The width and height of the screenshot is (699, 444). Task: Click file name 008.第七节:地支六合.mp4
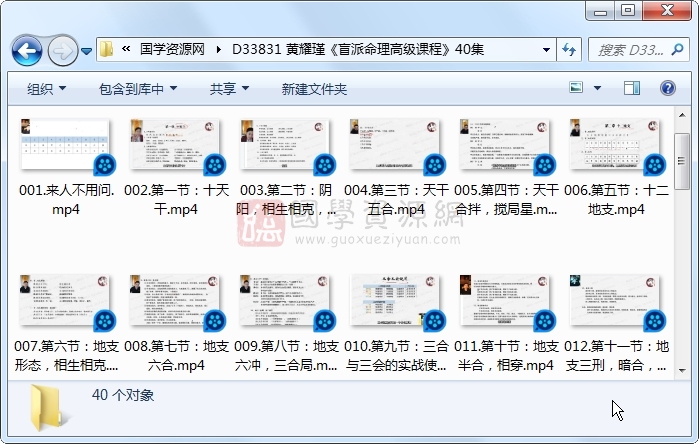click(176, 356)
